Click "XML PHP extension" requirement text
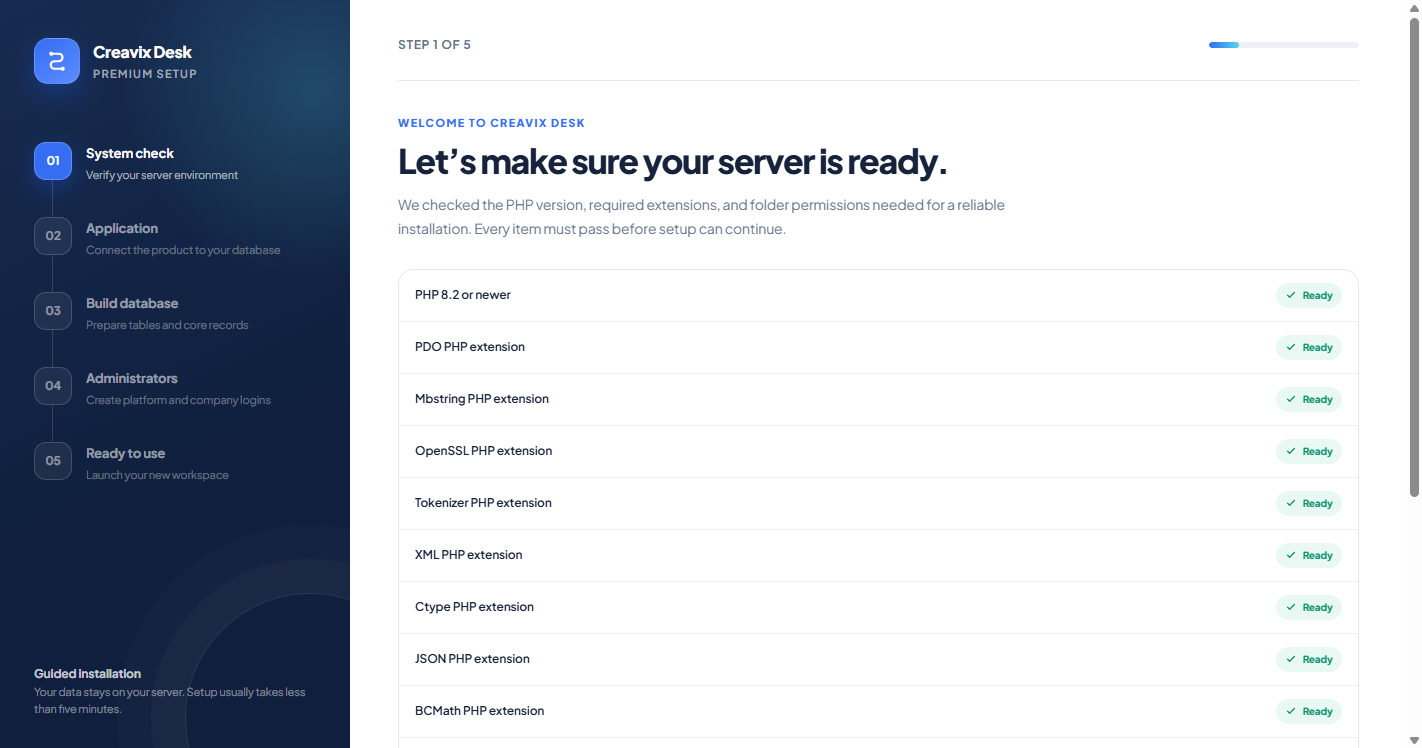Screen dimensions: 1422x748 click(469, 555)
